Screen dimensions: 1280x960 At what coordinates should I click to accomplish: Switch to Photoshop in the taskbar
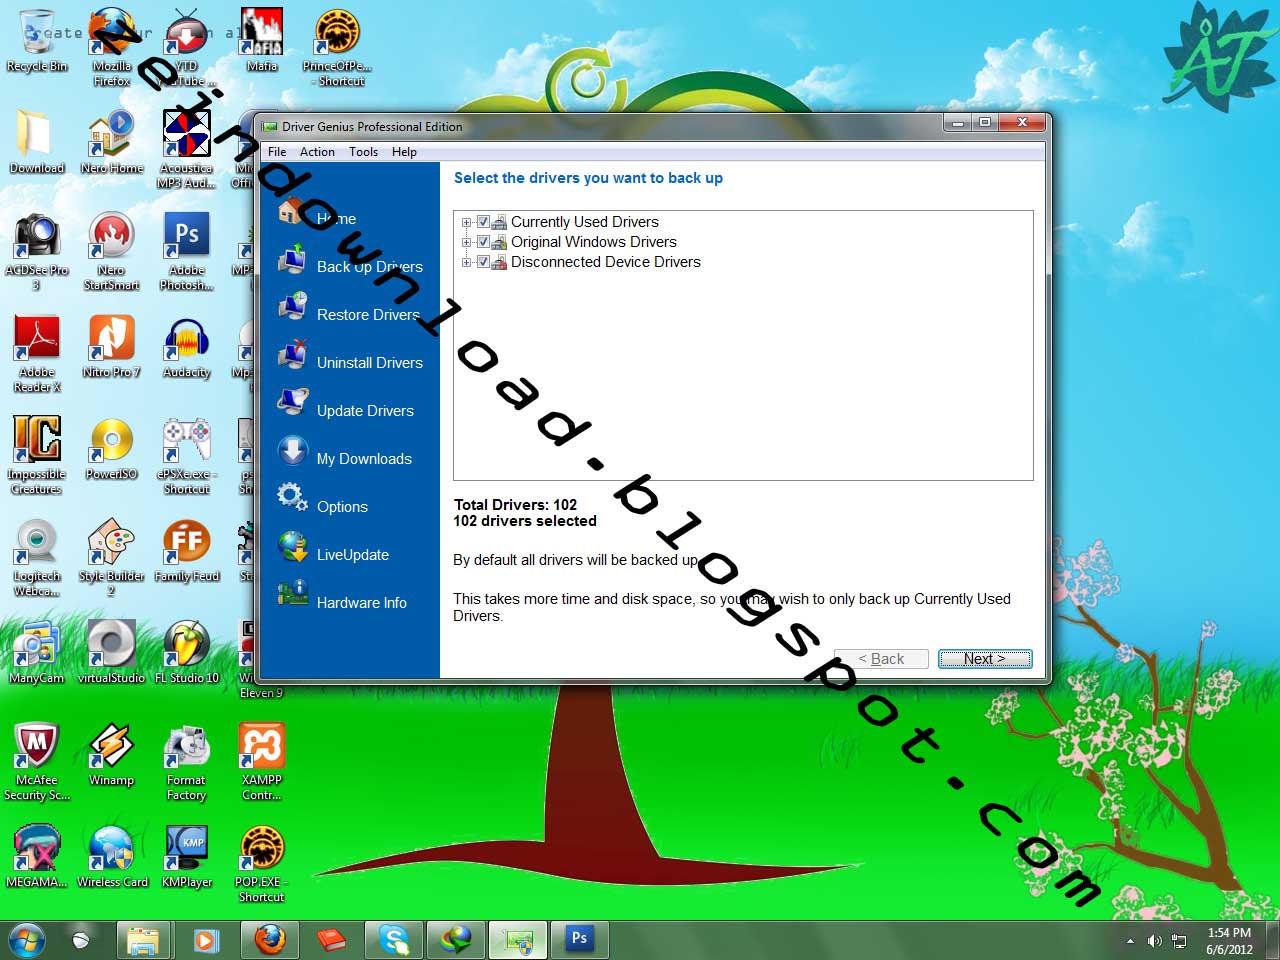pos(580,941)
